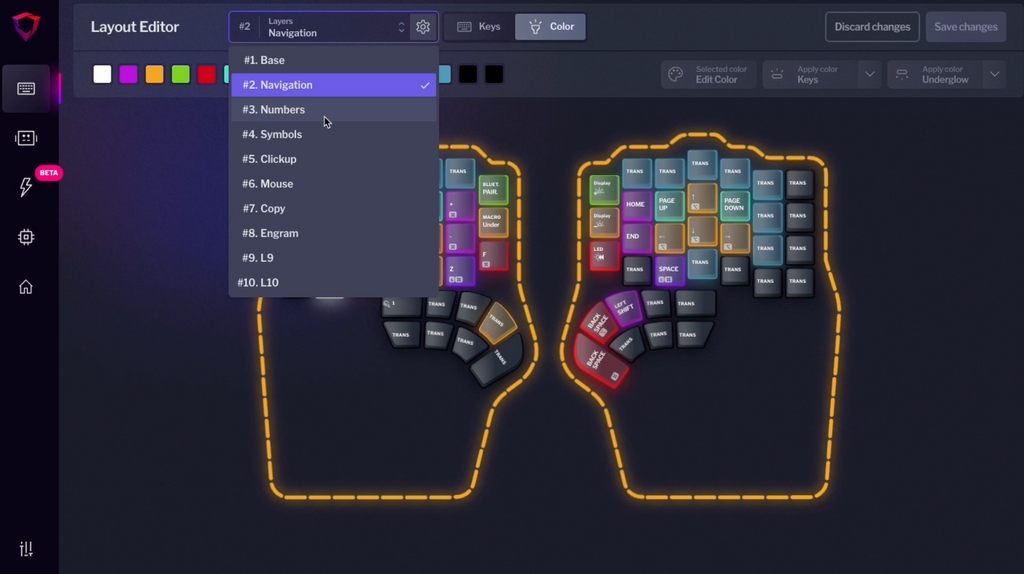The height and width of the screenshot is (574, 1024).
Task: Click the lightning bolt BETA sidebar icon
Action: coord(26,187)
